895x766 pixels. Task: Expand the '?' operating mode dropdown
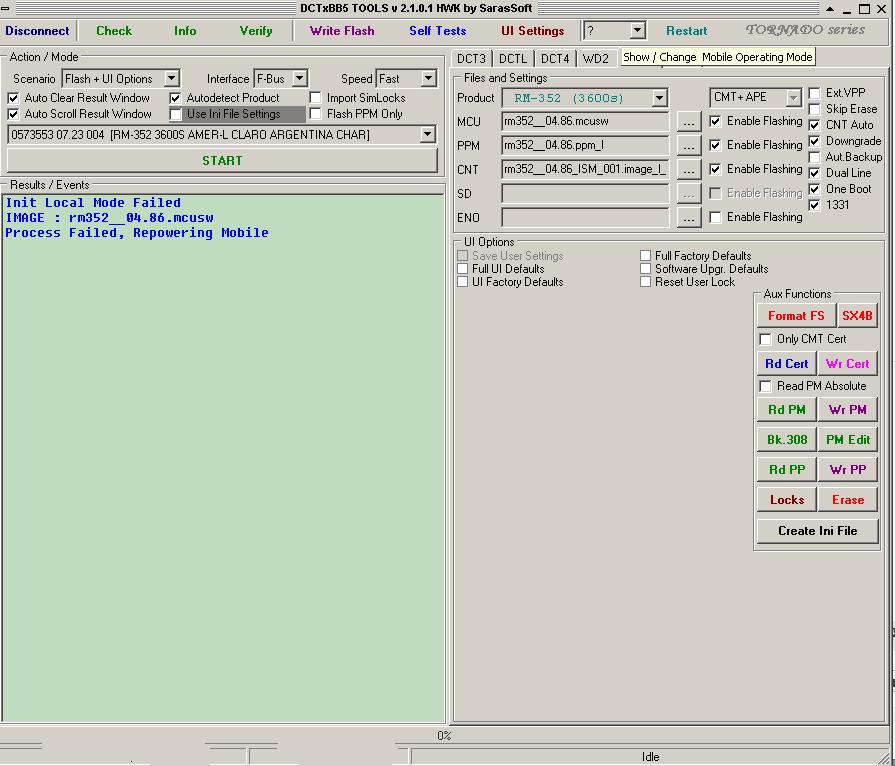pos(638,30)
